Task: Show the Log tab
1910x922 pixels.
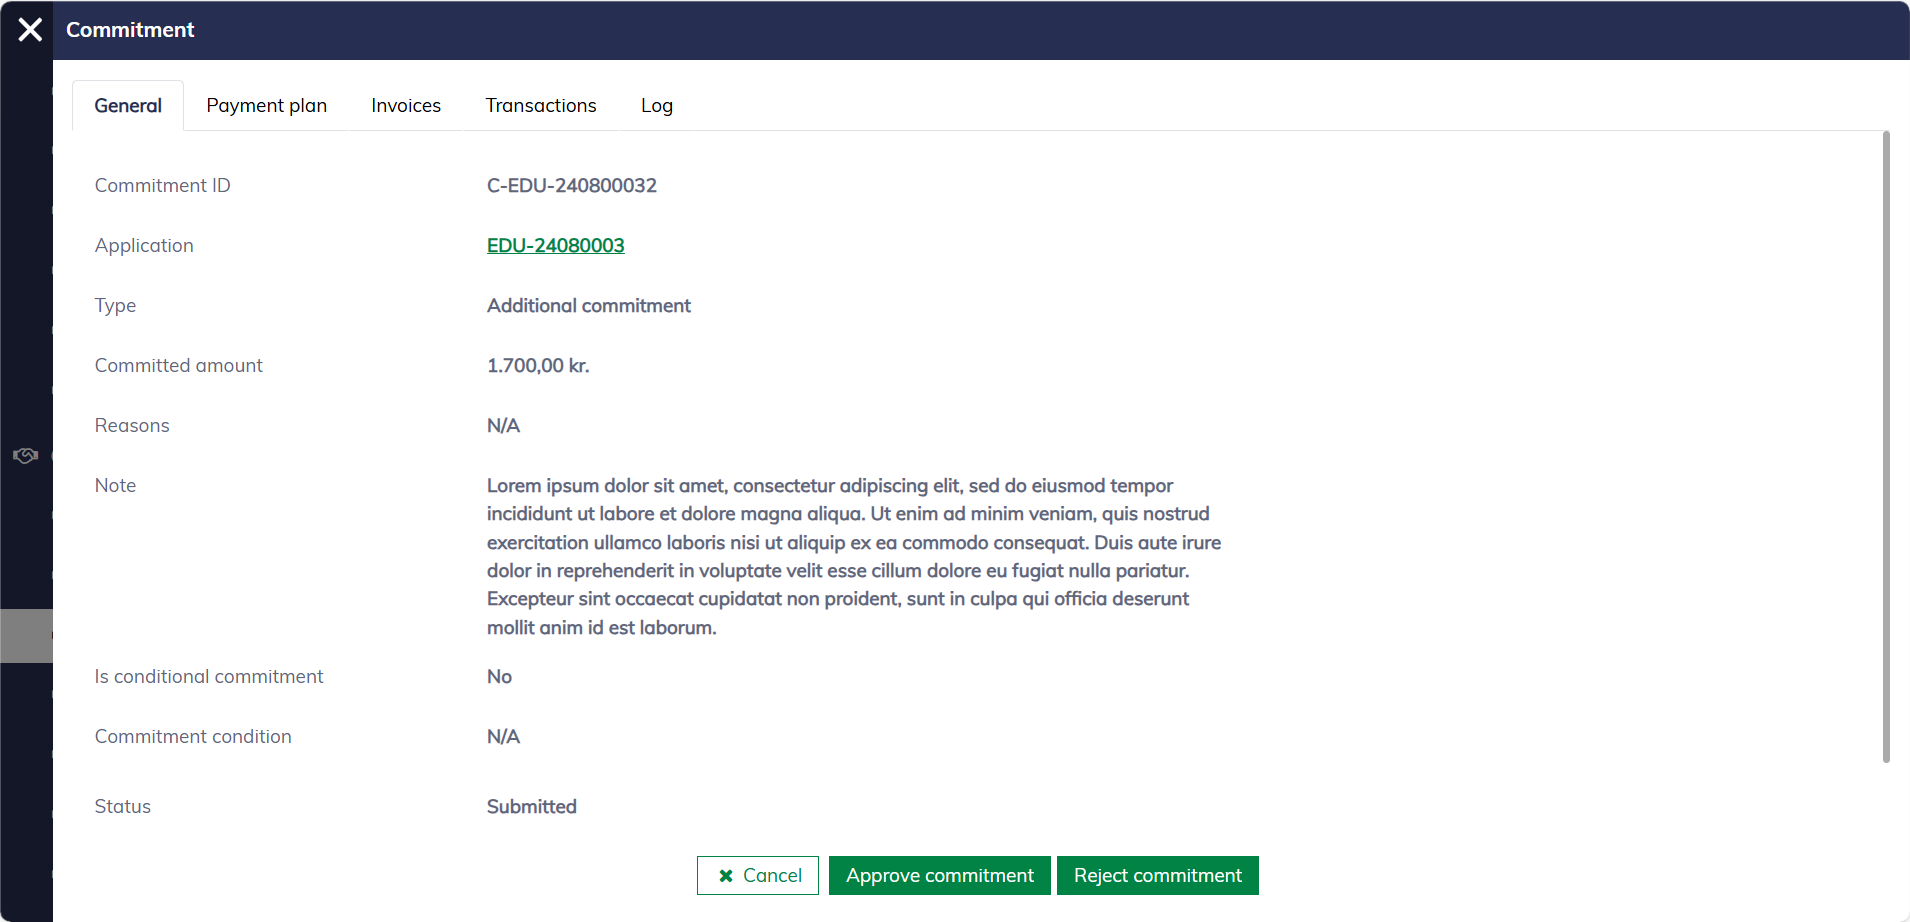Action: coord(656,106)
